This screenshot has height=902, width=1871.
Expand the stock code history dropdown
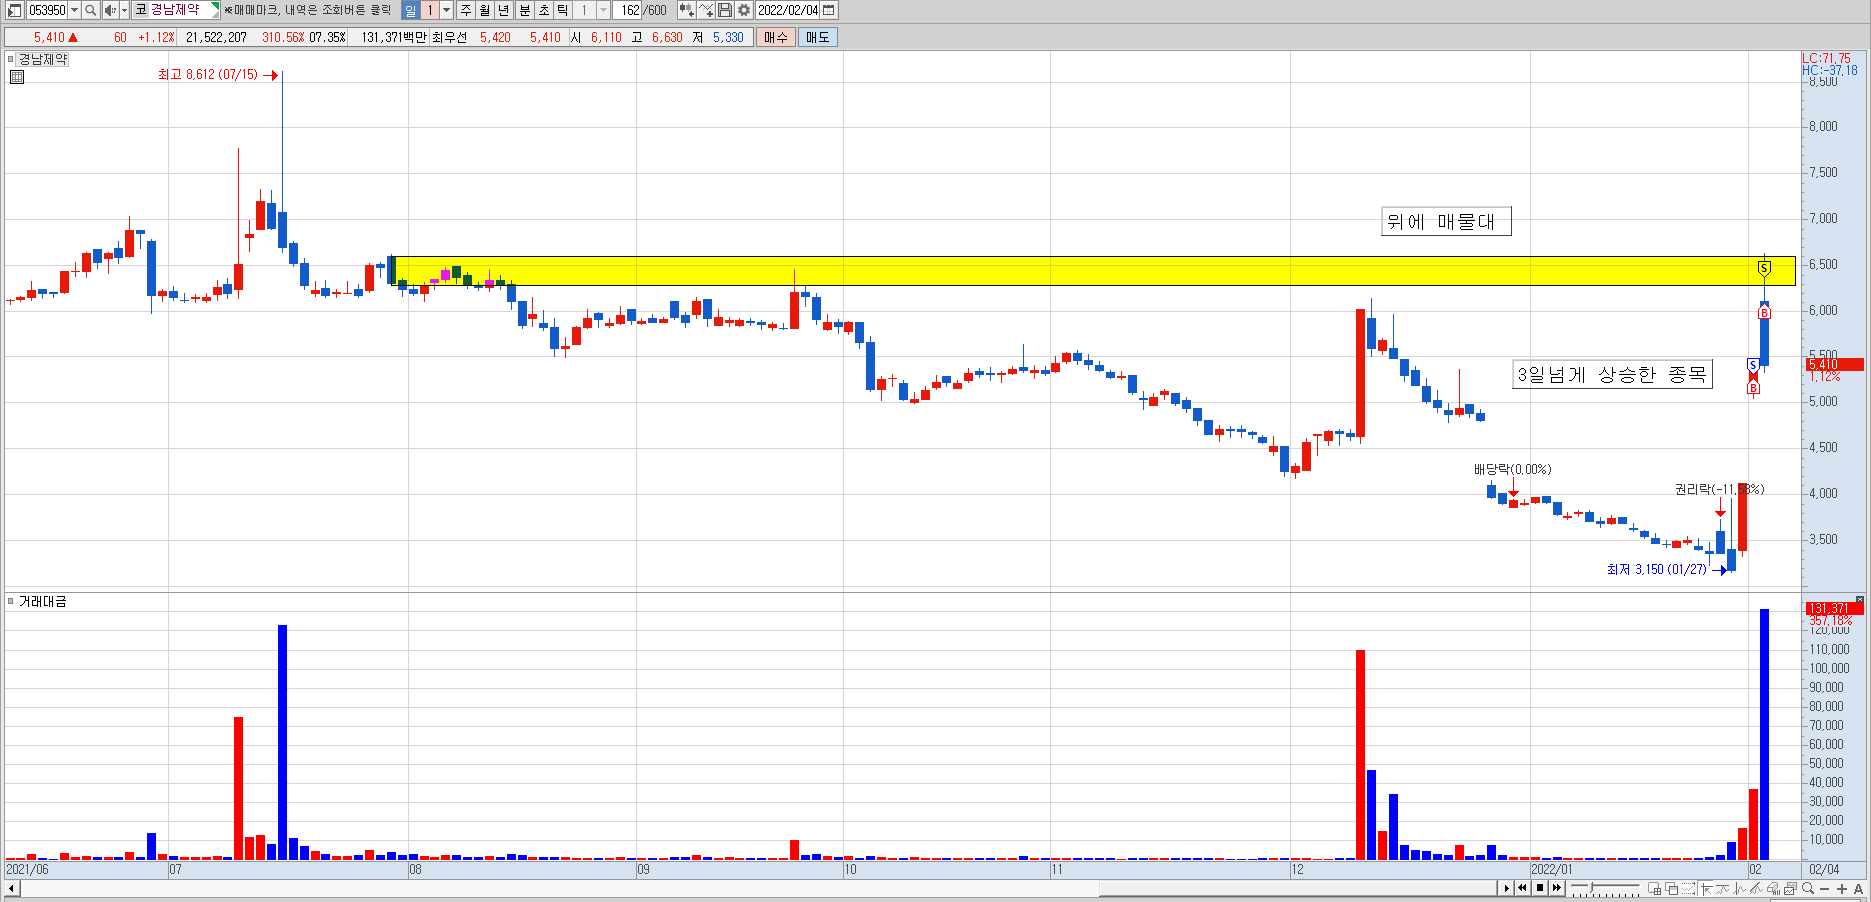click(74, 10)
